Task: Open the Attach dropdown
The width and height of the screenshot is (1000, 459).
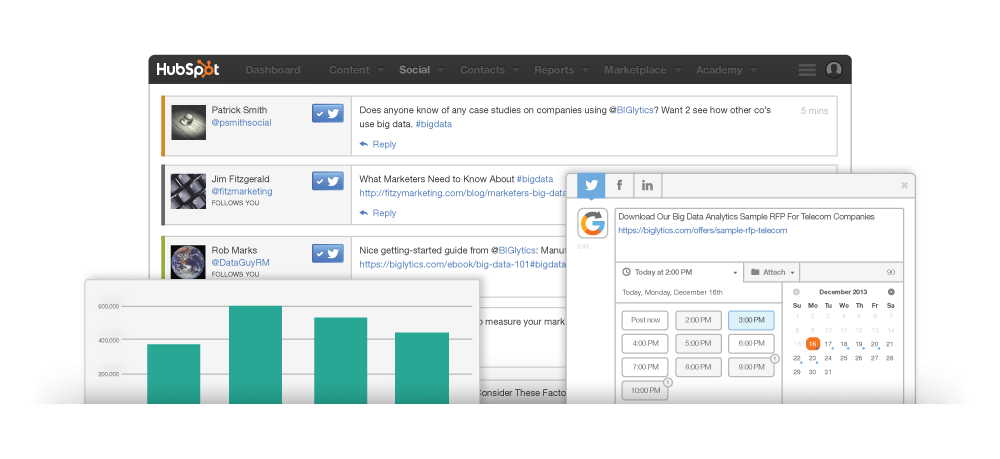Action: (772, 272)
